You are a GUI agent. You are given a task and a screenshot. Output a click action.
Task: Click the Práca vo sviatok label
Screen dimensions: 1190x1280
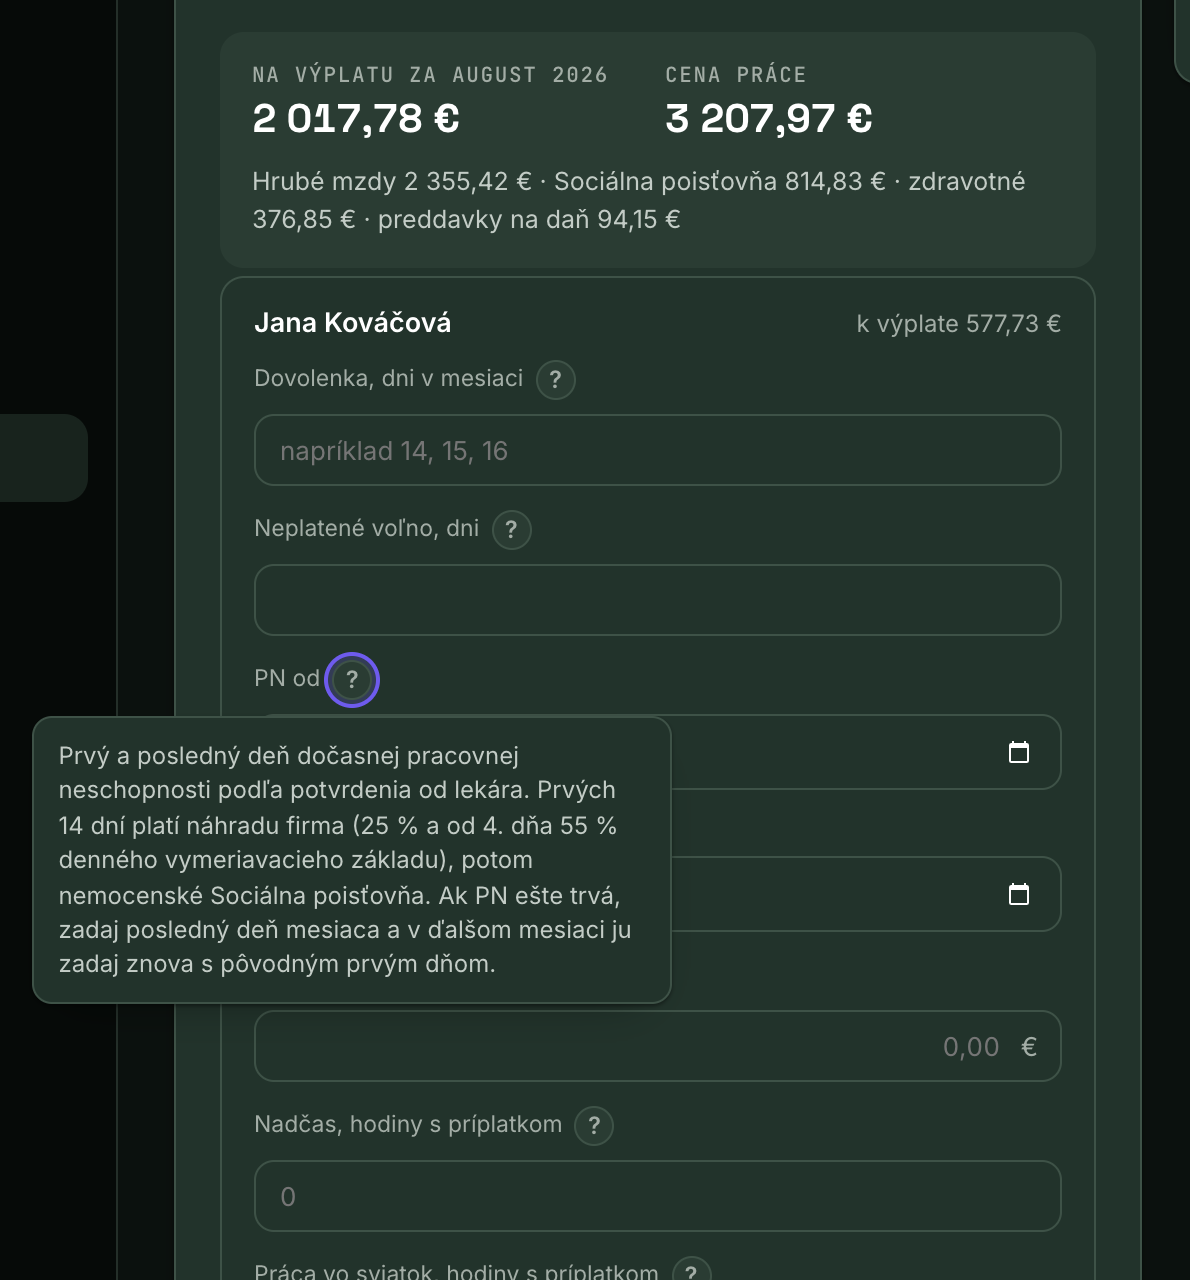(456, 1271)
